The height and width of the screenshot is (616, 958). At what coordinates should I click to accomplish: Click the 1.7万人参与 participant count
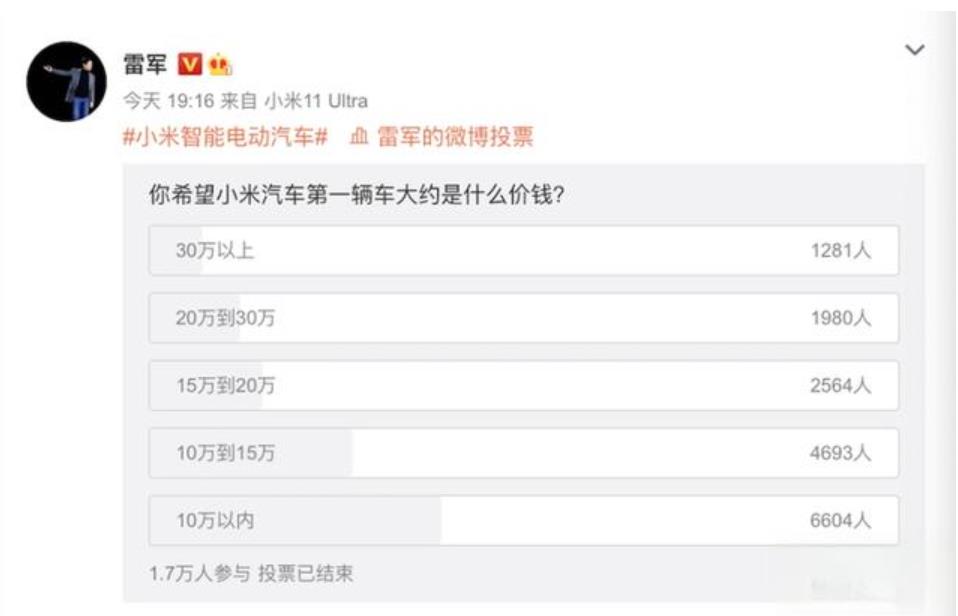pyautogui.click(x=200, y=574)
